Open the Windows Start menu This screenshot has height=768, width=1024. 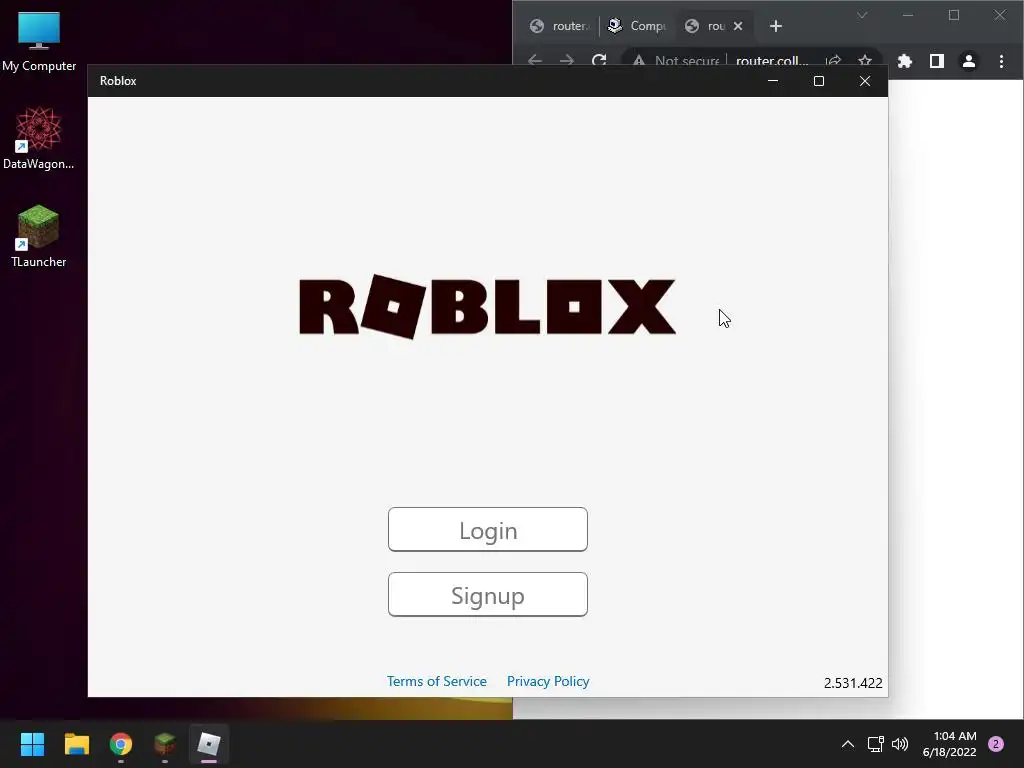coord(32,744)
